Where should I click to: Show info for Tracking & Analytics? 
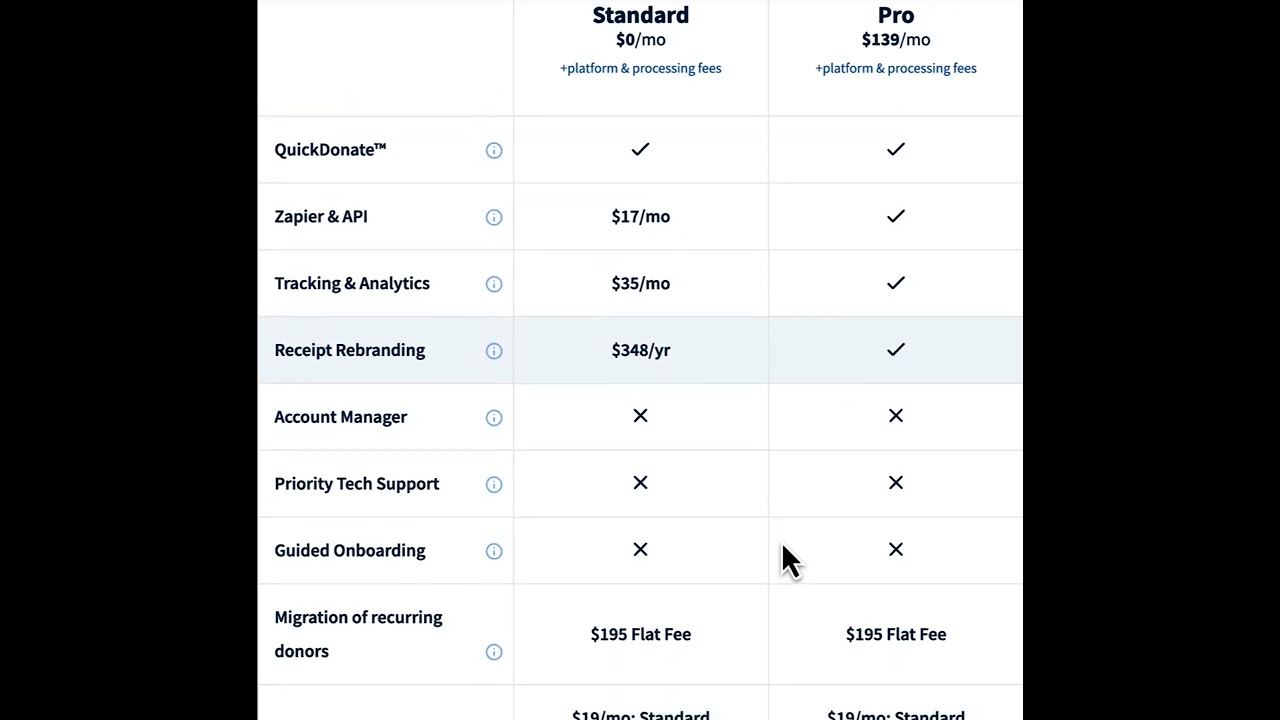[x=494, y=284]
